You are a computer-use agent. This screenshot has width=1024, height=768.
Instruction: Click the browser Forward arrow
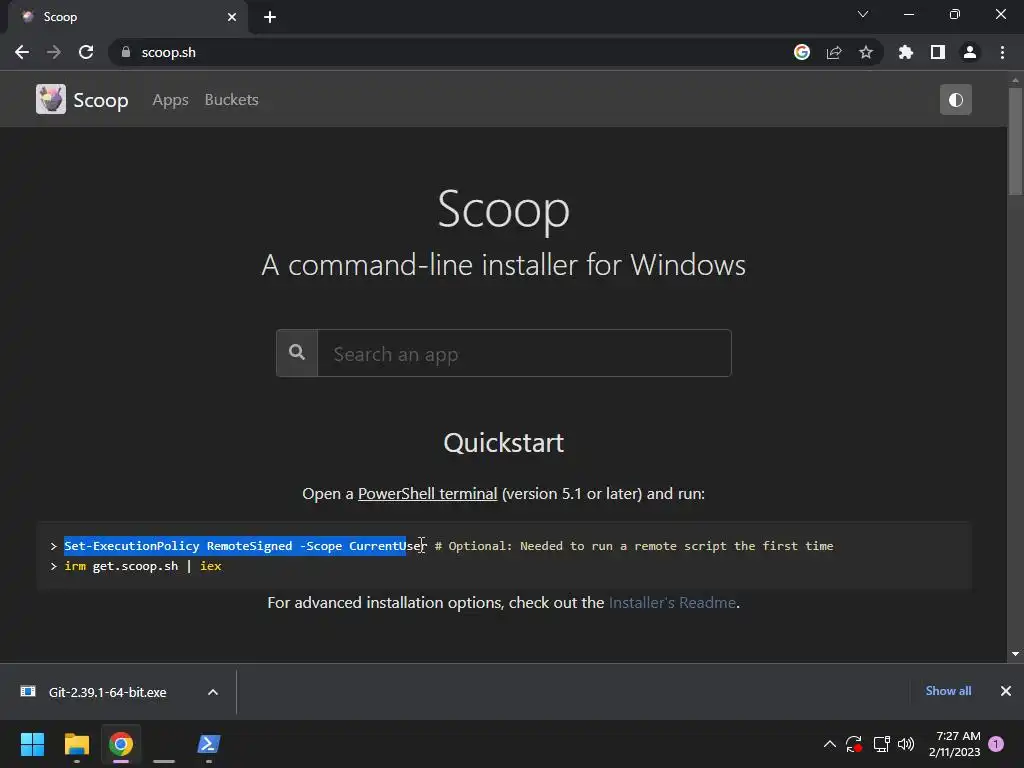[x=54, y=52]
